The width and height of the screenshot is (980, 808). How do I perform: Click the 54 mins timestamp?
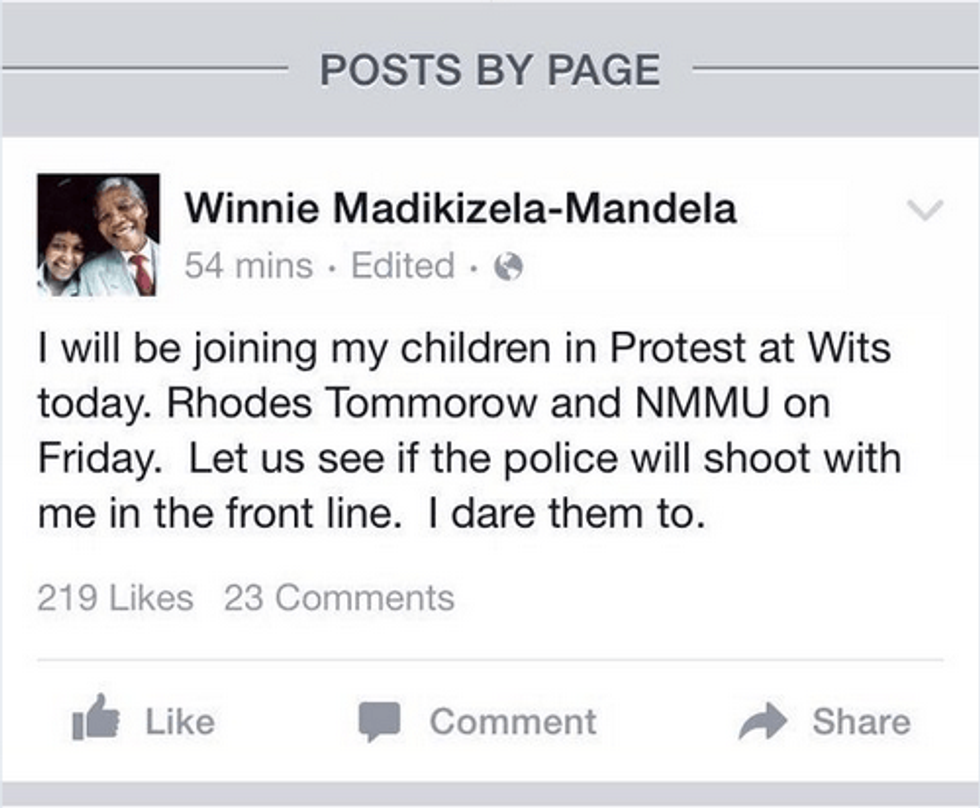(x=249, y=266)
